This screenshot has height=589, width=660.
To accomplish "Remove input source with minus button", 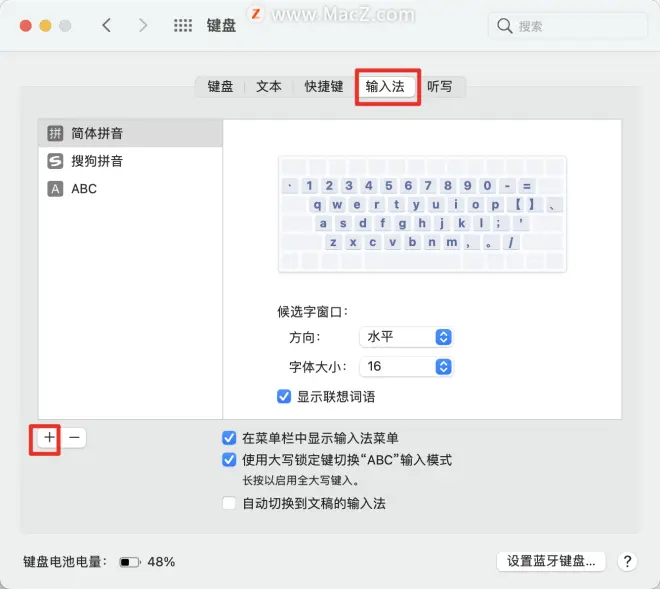I will (74, 437).
